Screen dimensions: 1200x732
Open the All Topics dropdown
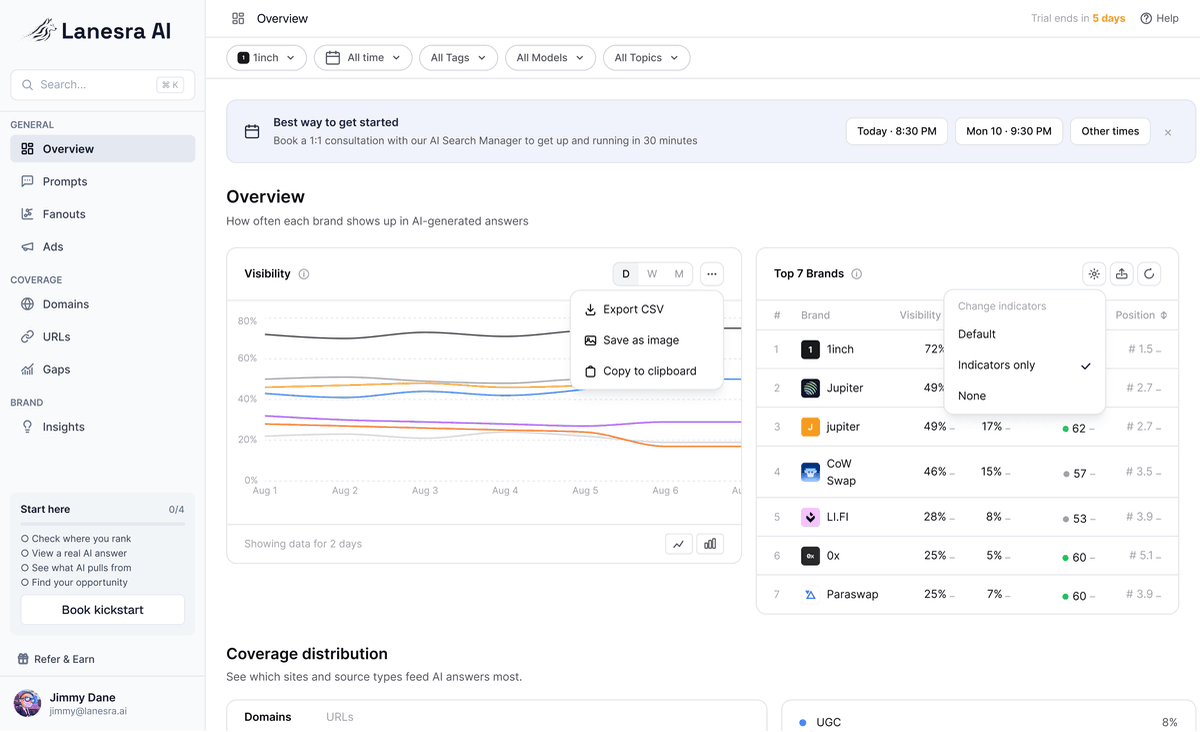click(646, 58)
